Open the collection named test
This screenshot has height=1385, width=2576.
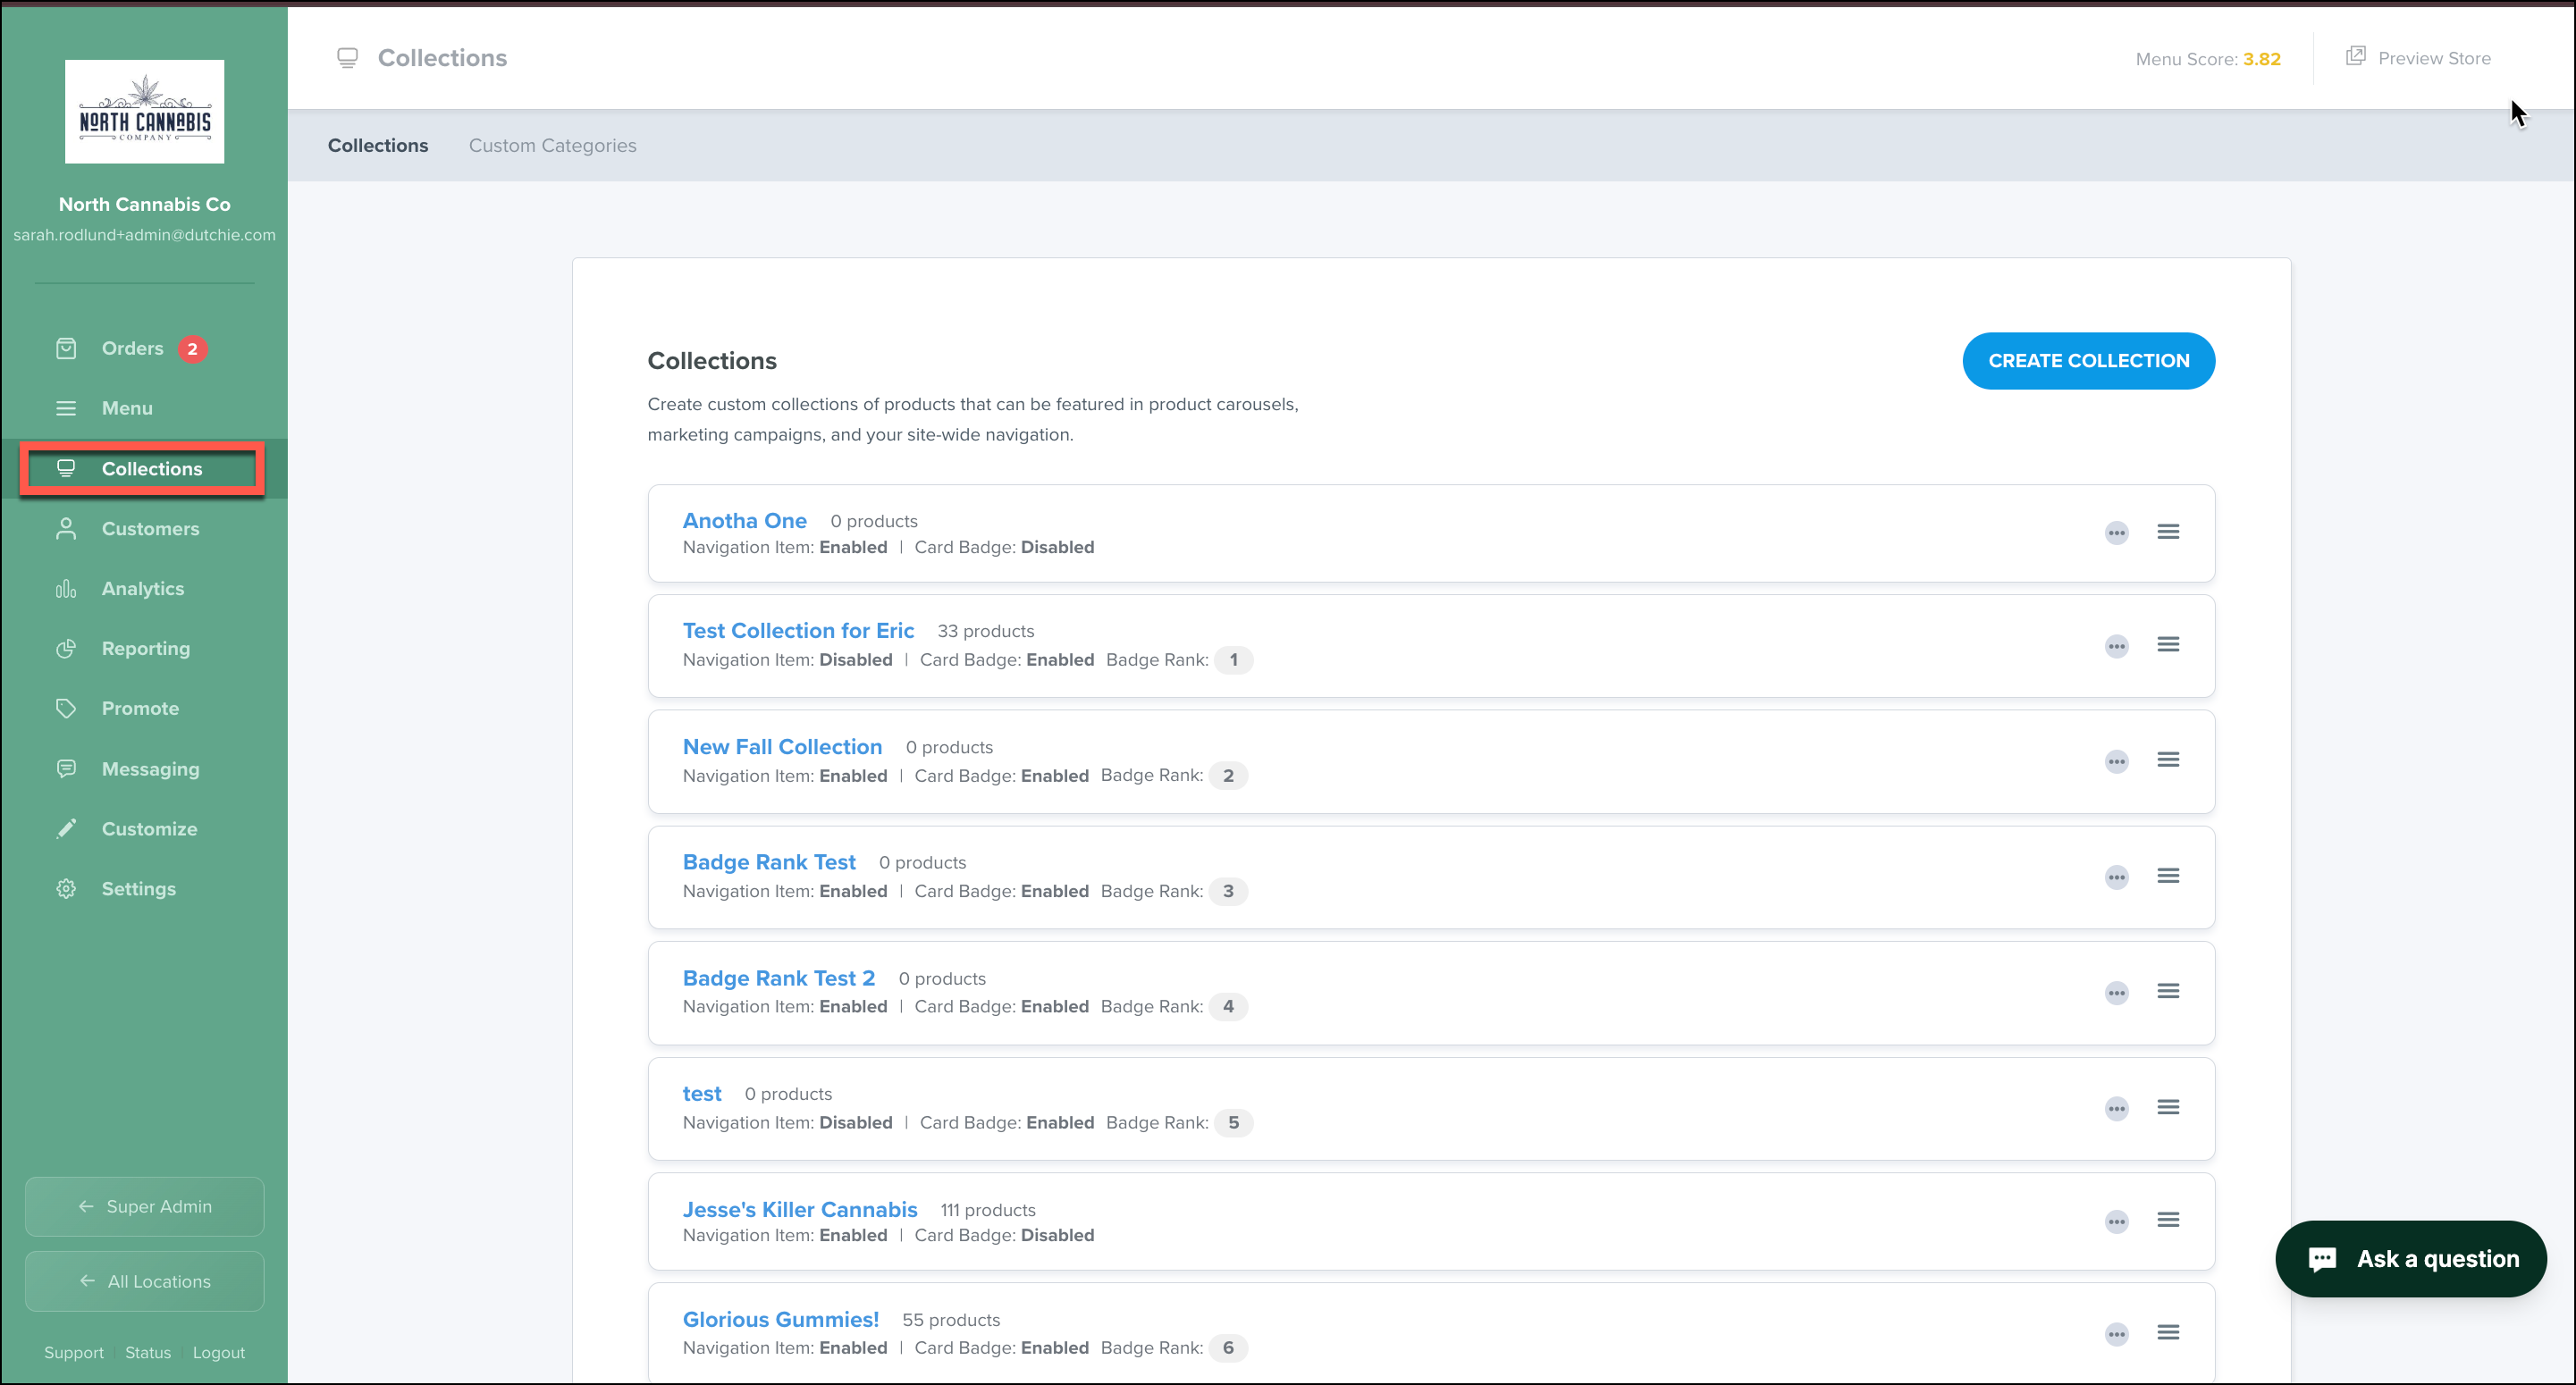tap(702, 1094)
